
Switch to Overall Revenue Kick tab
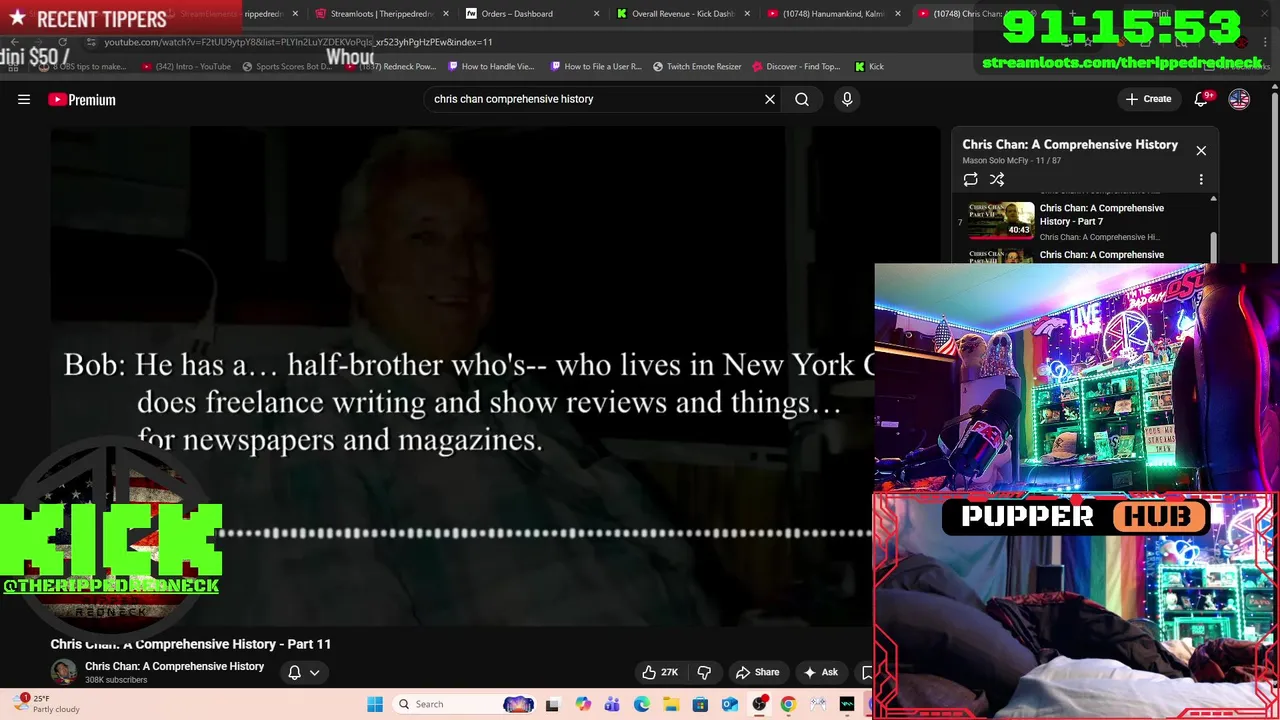(682, 14)
